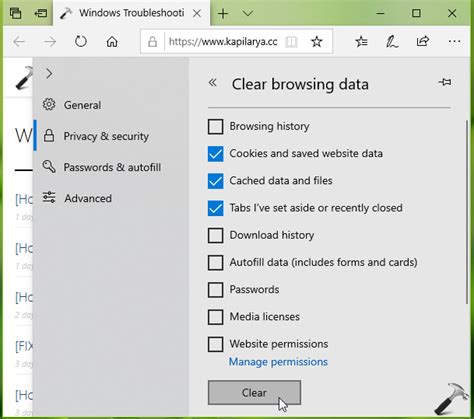Add notes with the pen icon
474x419 pixels.
pyautogui.click(x=392, y=42)
